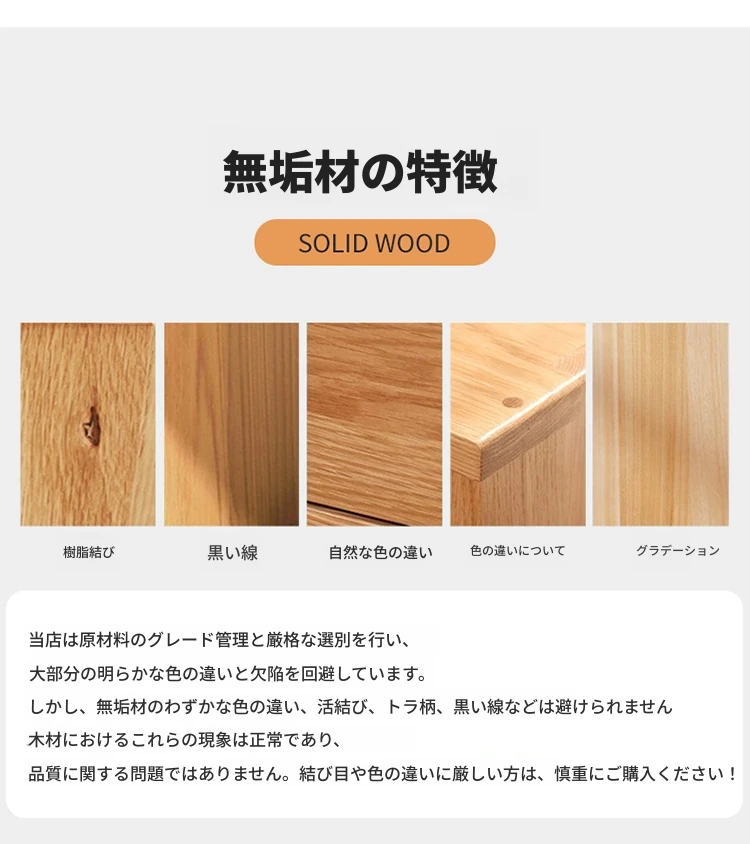
Task: Open the gradation wood sample thumbnail
Action: [661, 424]
